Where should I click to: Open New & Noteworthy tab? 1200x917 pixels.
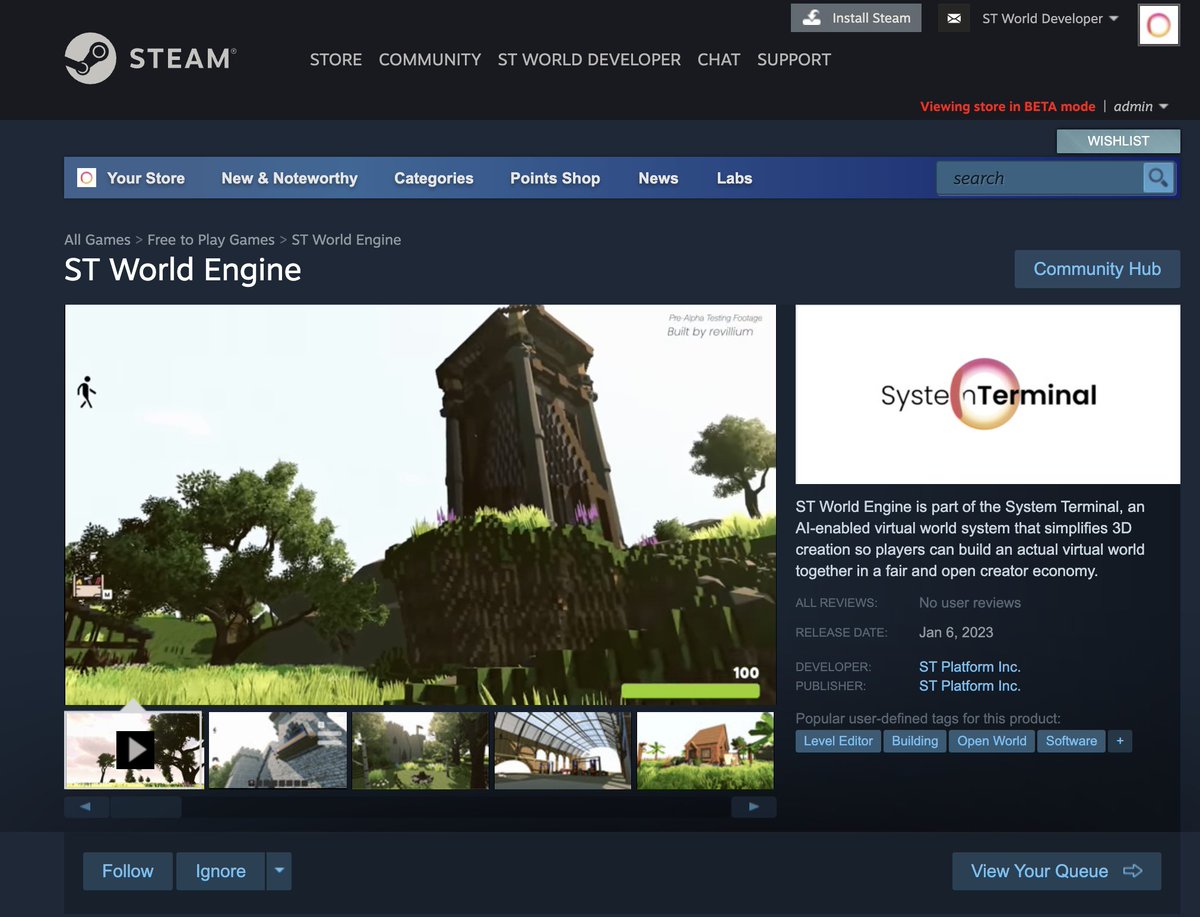289,178
